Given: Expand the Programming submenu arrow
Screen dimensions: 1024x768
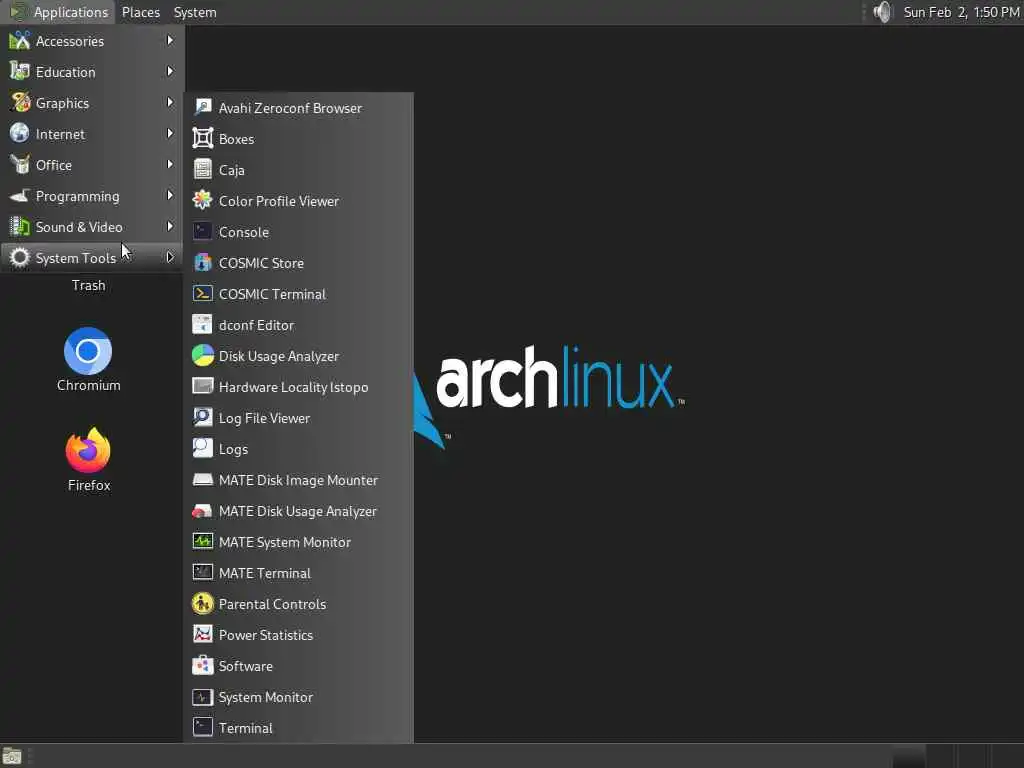Looking at the screenshot, I should point(170,195).
